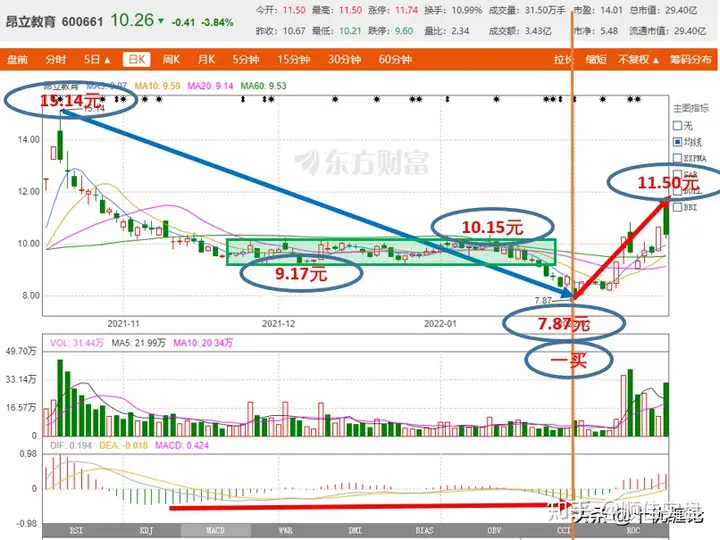
Task: Click the 2021-11 date axis label
Action: coord(123,324)
